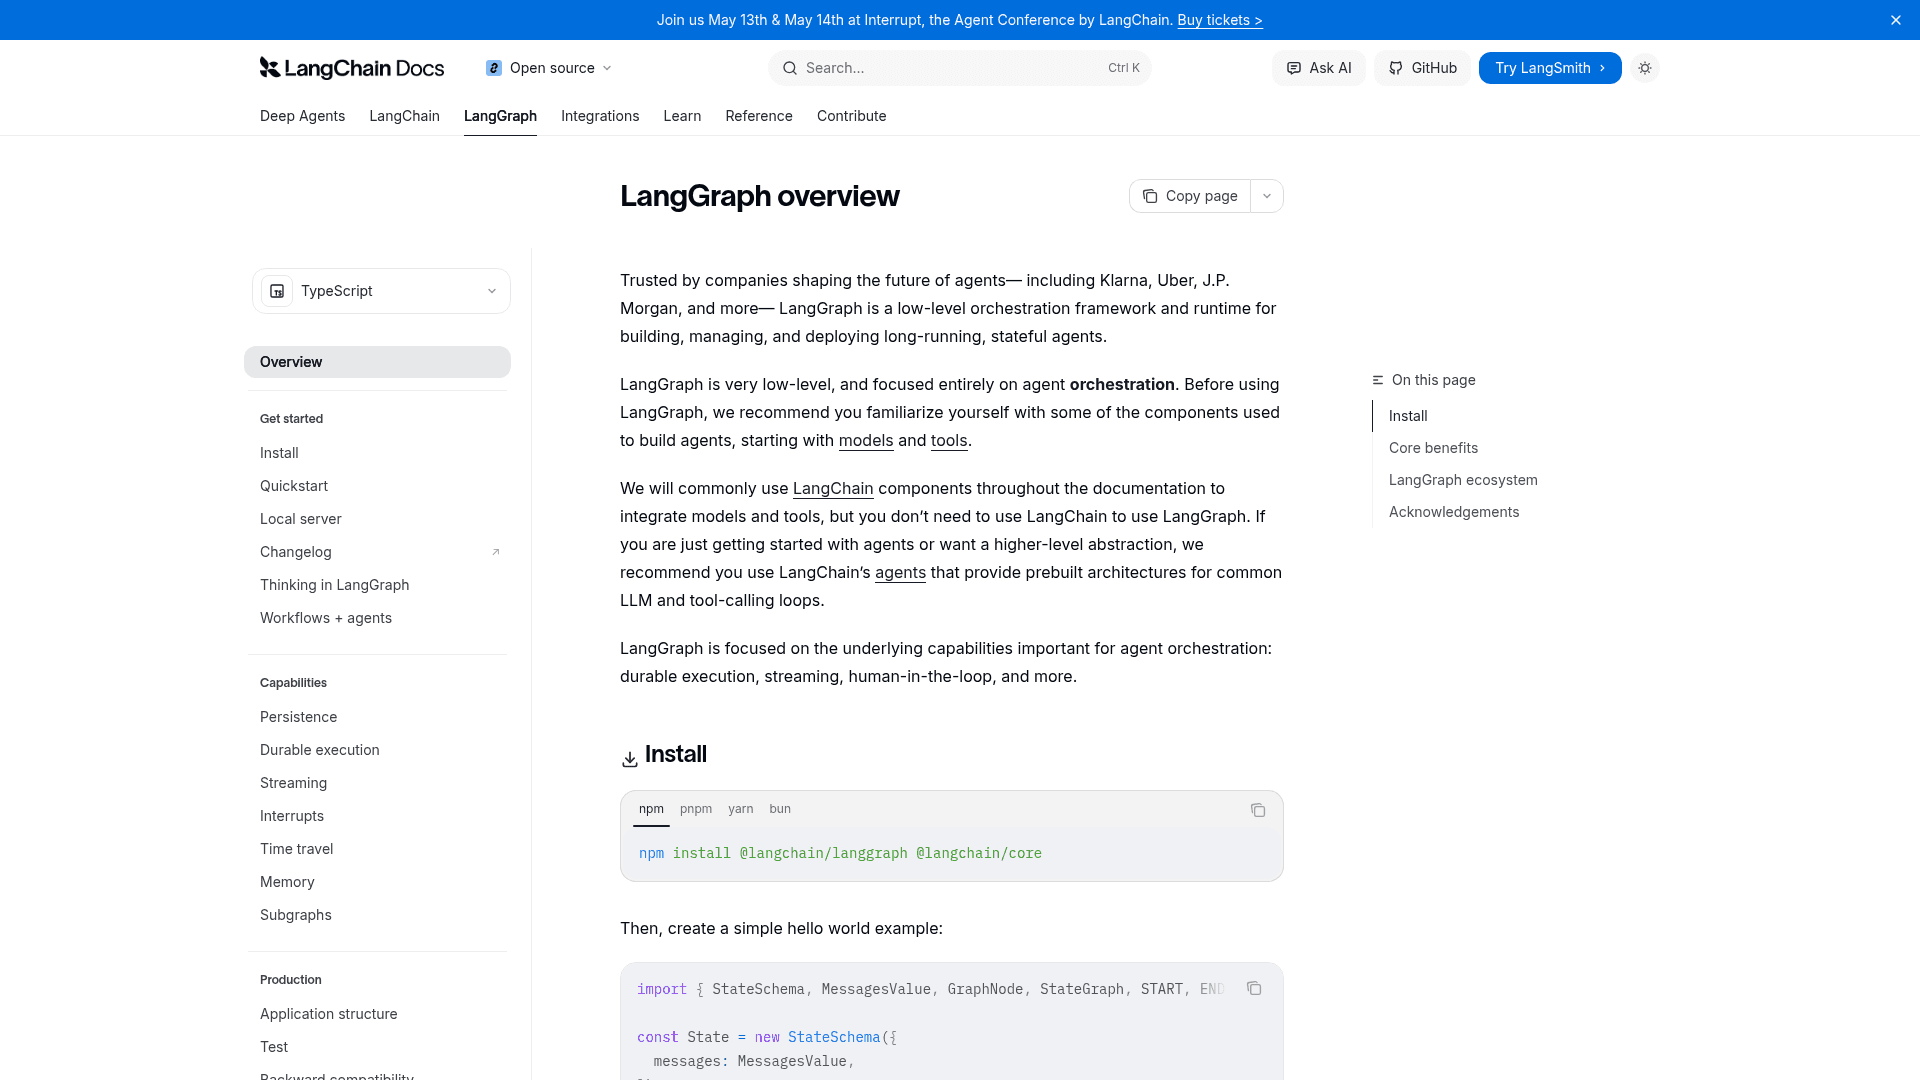Click the Copy page button
The height and width of the screenshot is (1080, 1920).
click(x=1190, y=196)
